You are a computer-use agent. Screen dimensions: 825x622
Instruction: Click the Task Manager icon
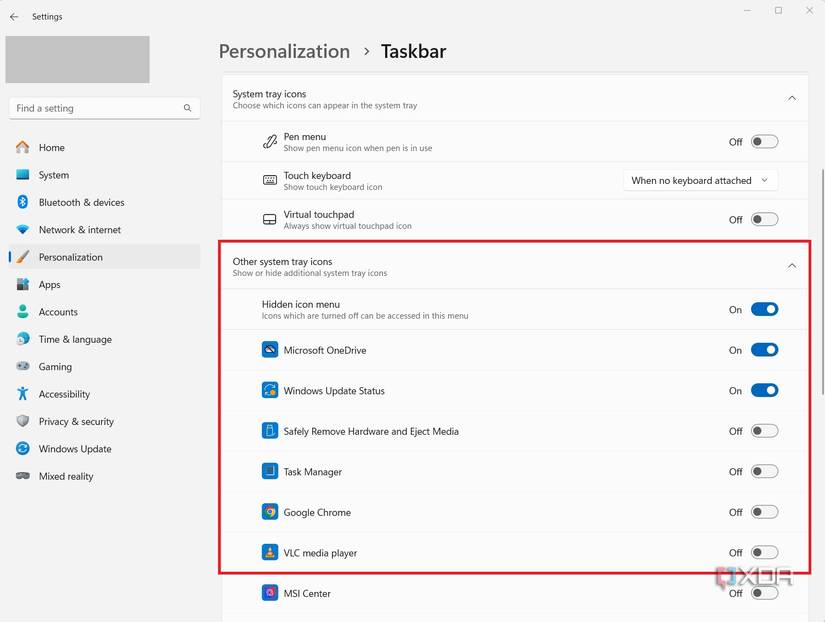click(x=270, y=472)
